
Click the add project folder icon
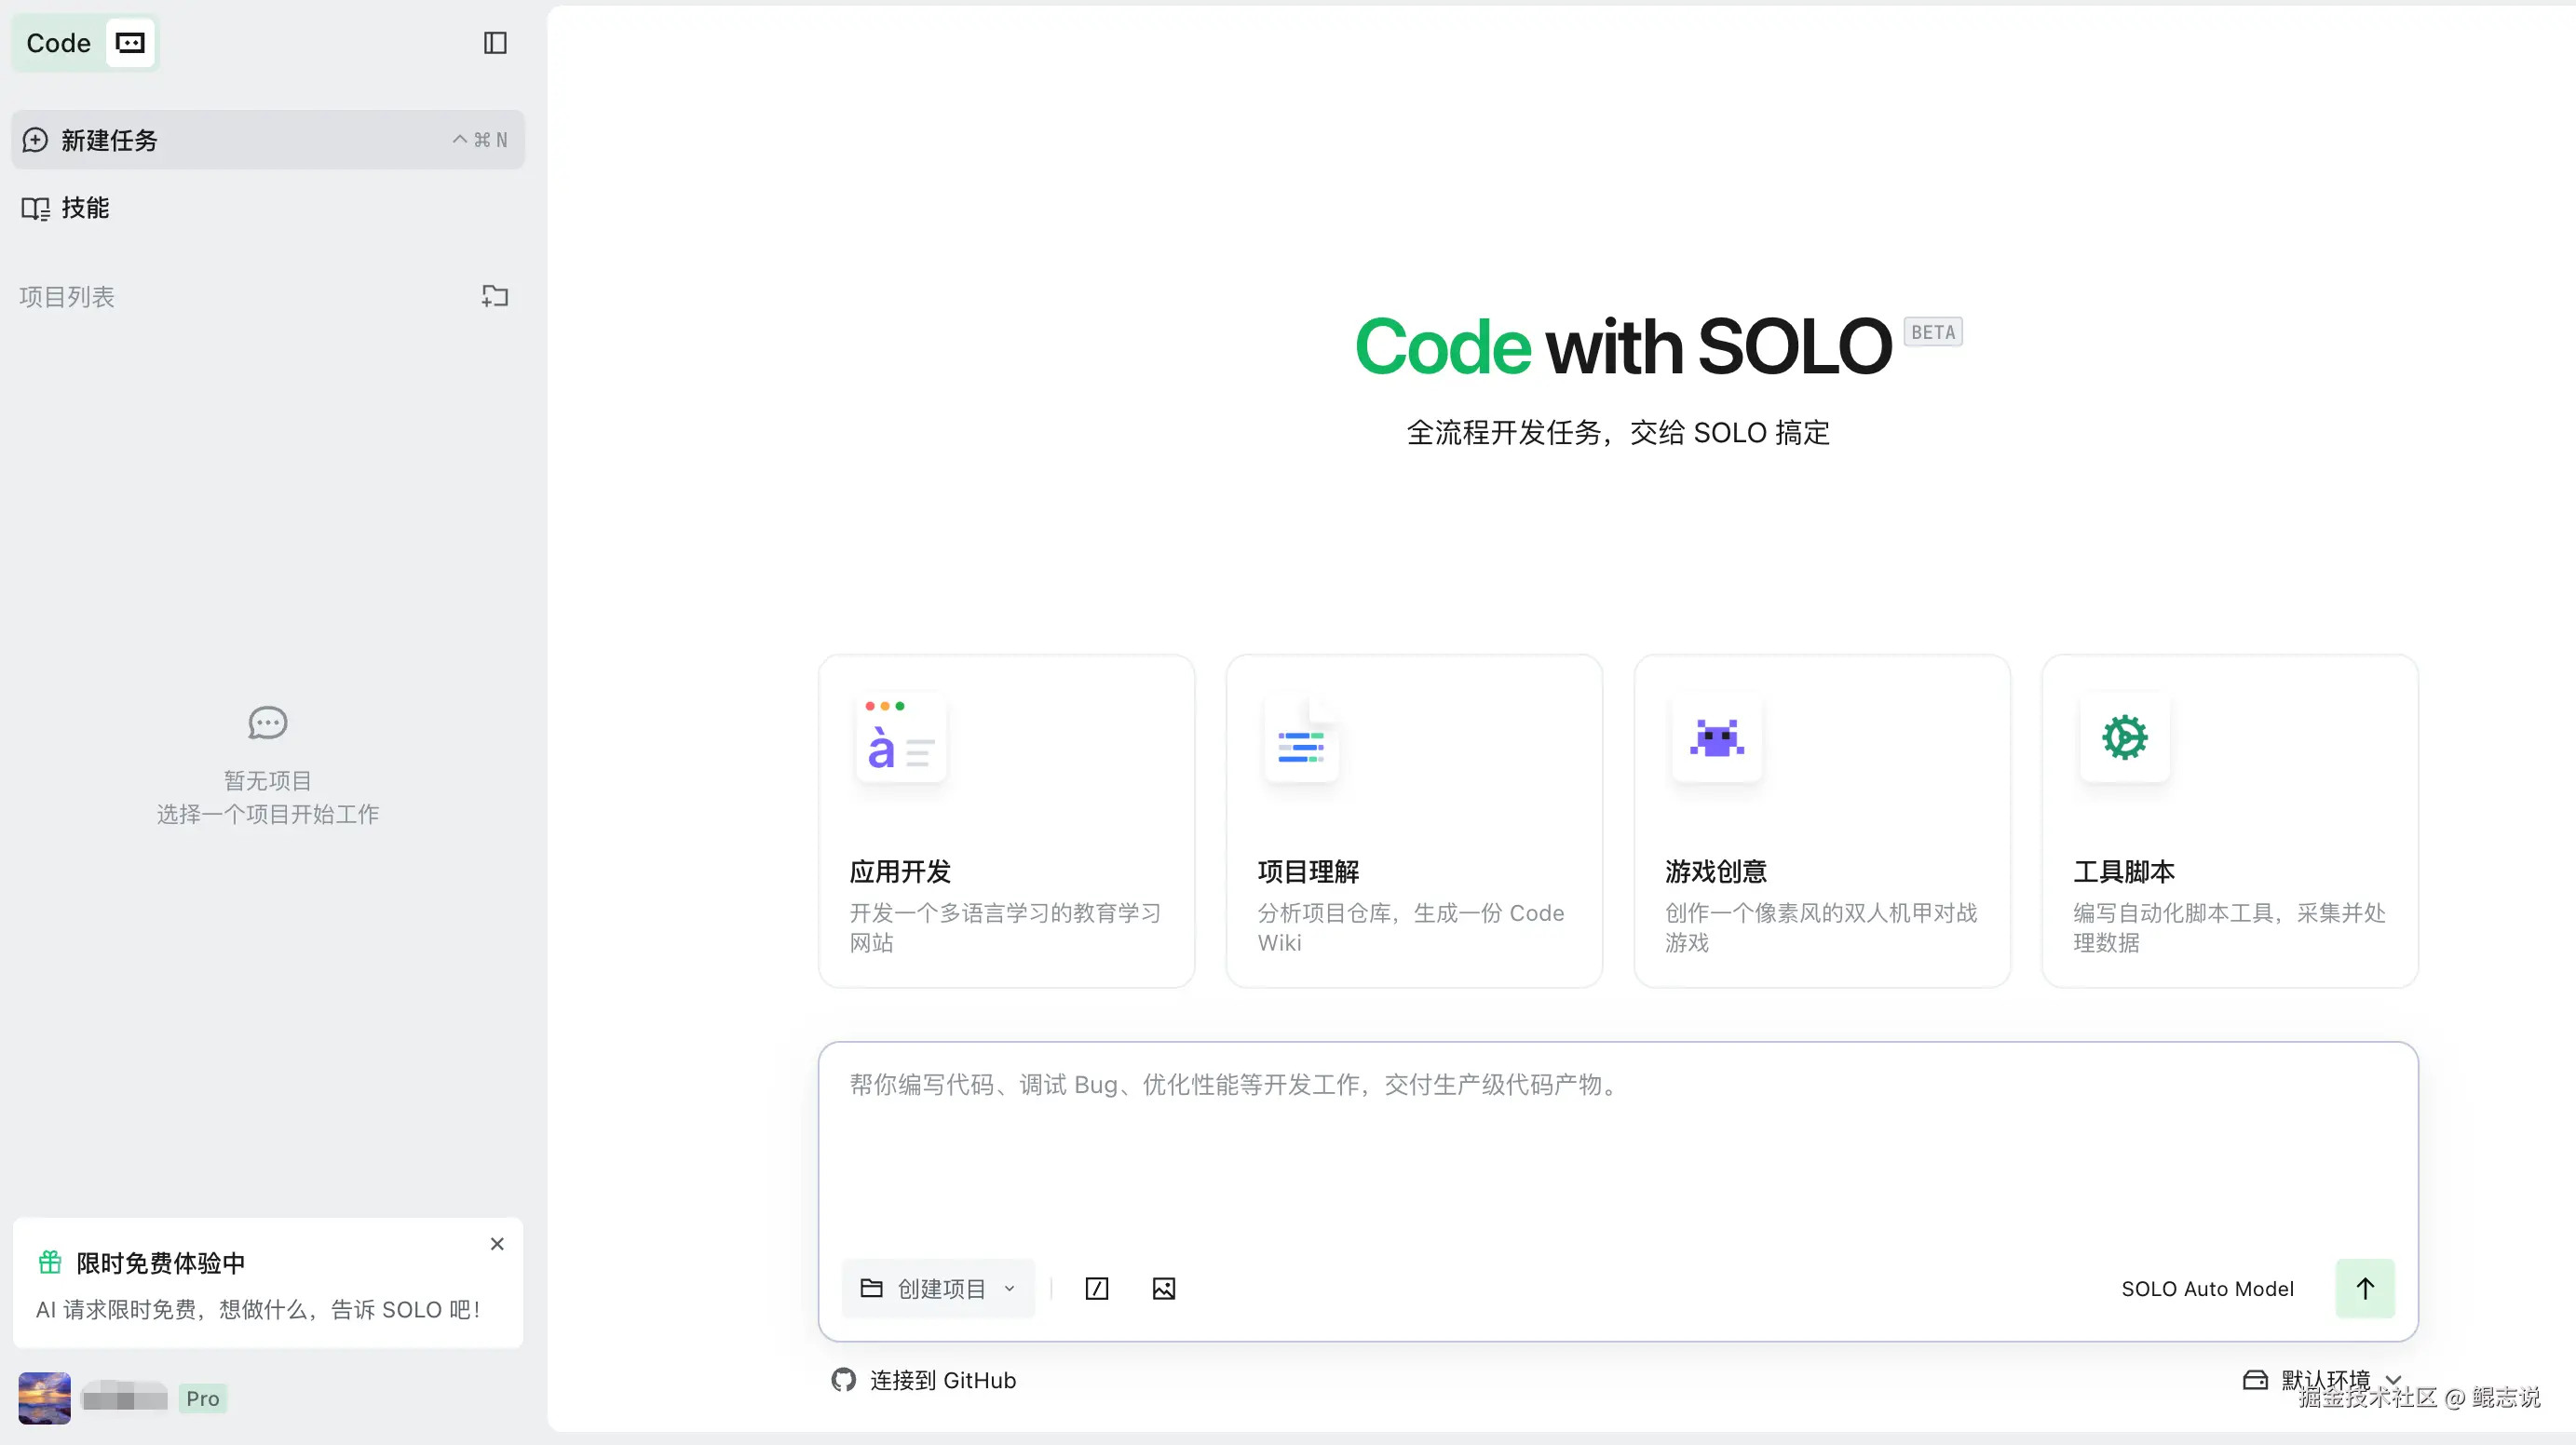(495, 296)
